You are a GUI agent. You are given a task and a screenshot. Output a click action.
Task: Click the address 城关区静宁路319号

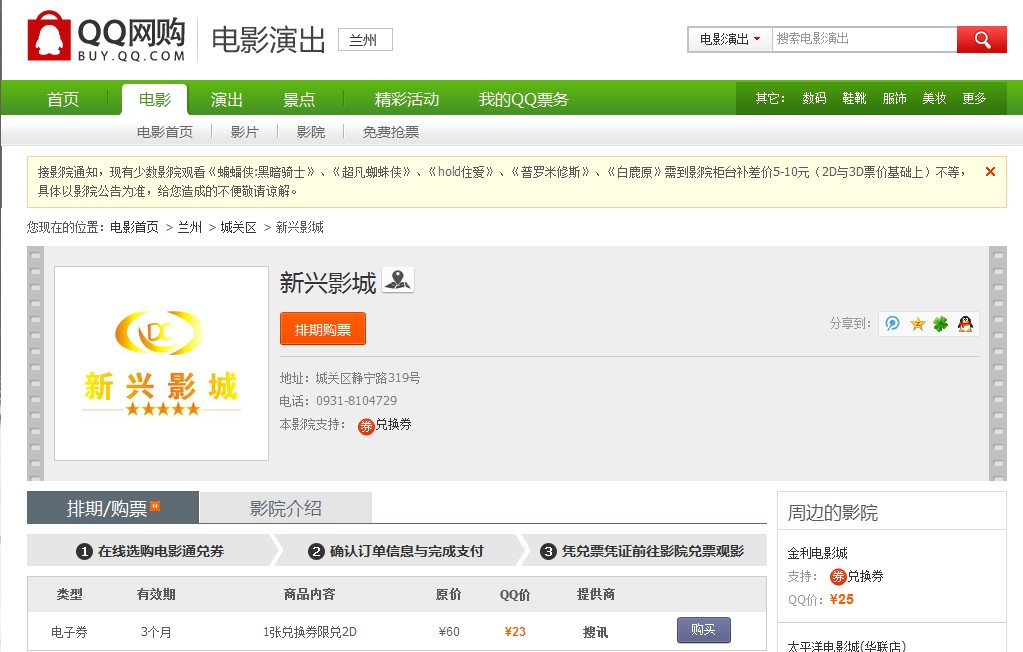coord(368,378)
